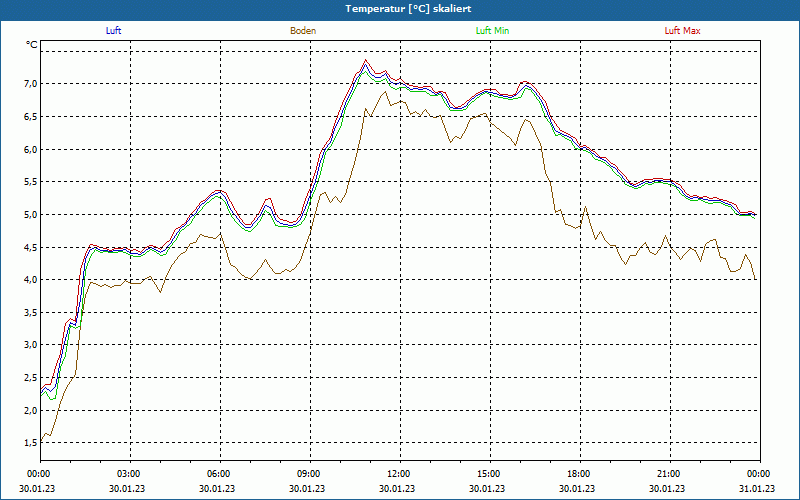Click the chart title "Temperatur [°C] skaliert"
The image size is (800, 500).
click(x=400, y=8)
